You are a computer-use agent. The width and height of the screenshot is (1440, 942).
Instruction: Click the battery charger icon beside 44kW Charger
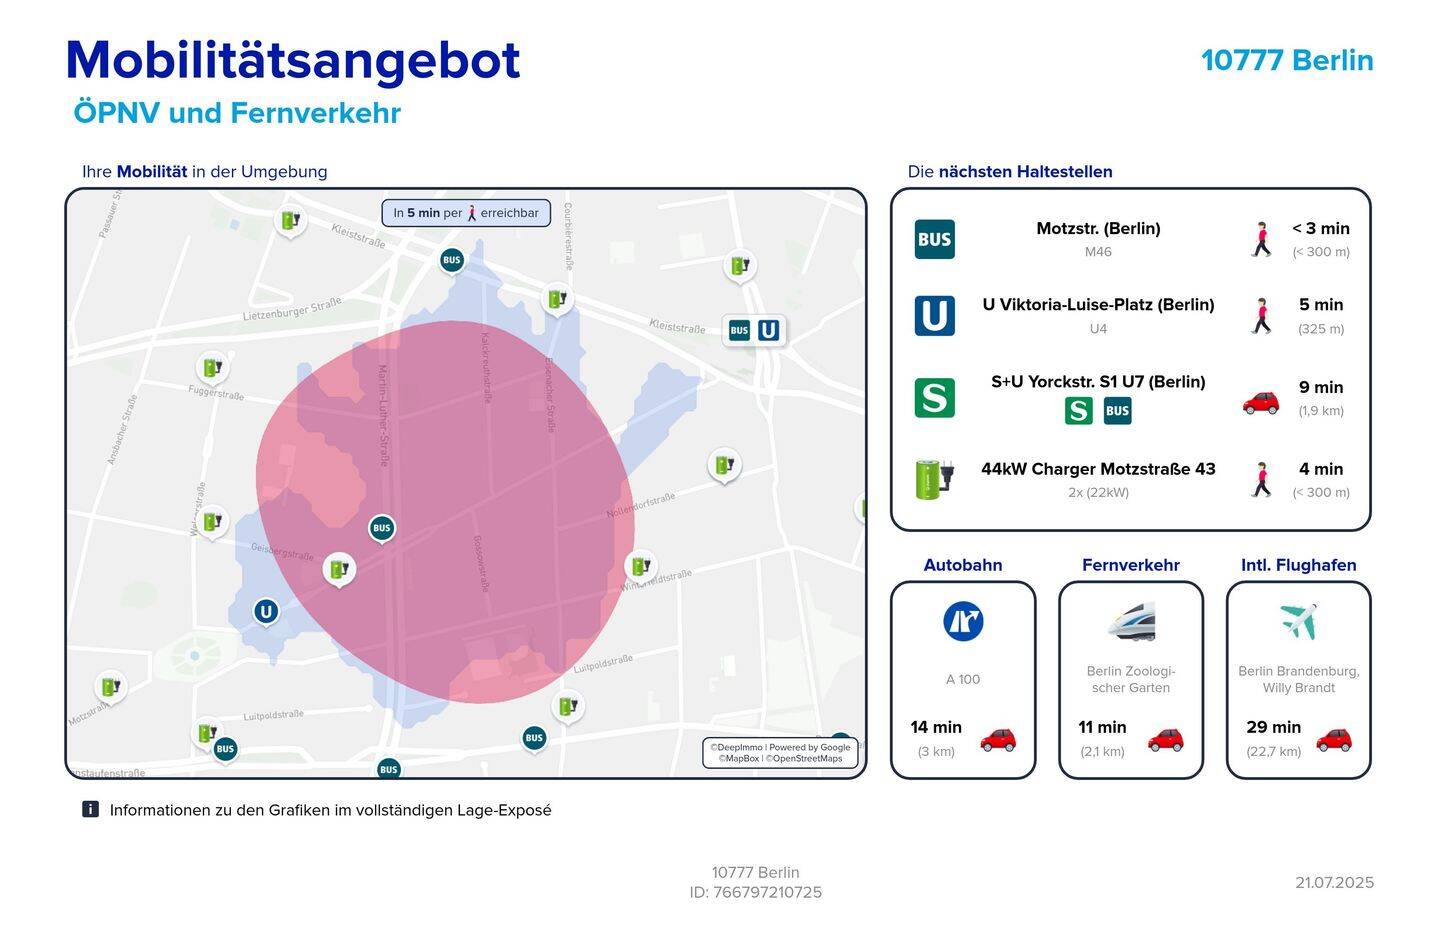click(x=934, y=479)
